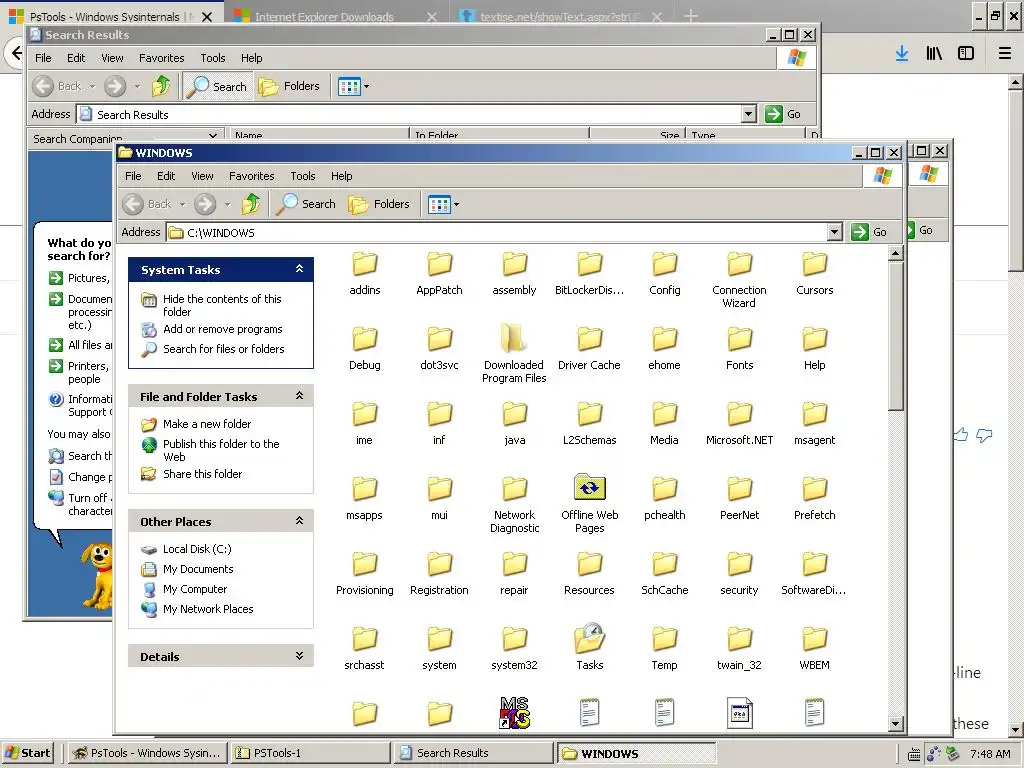This screenshot has height=768, width=1024.
Task: Open Edit menu in WINDOWS window
Action: 166,176
